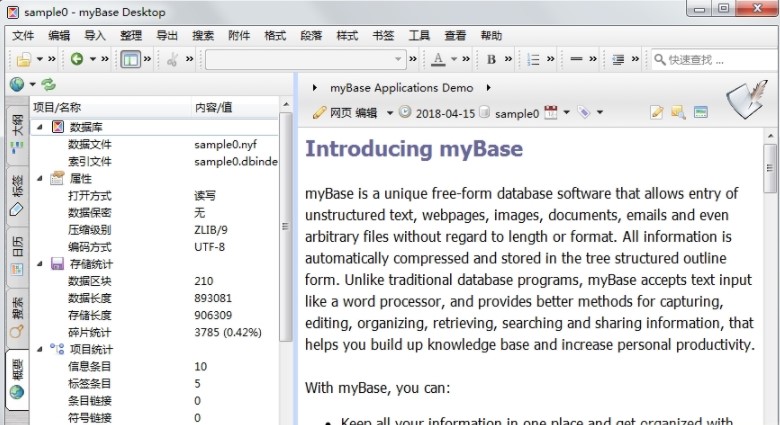This screenshot has height=425, width=780.
Task: Click the paragraph indent icon
Action: pos(618,60)
